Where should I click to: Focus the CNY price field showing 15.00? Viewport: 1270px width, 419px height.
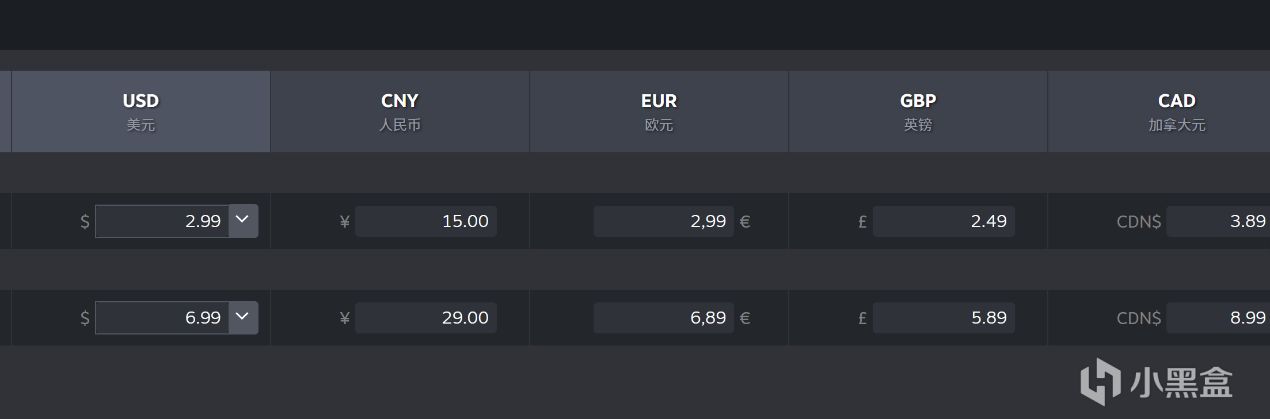[x=426, y=221]
